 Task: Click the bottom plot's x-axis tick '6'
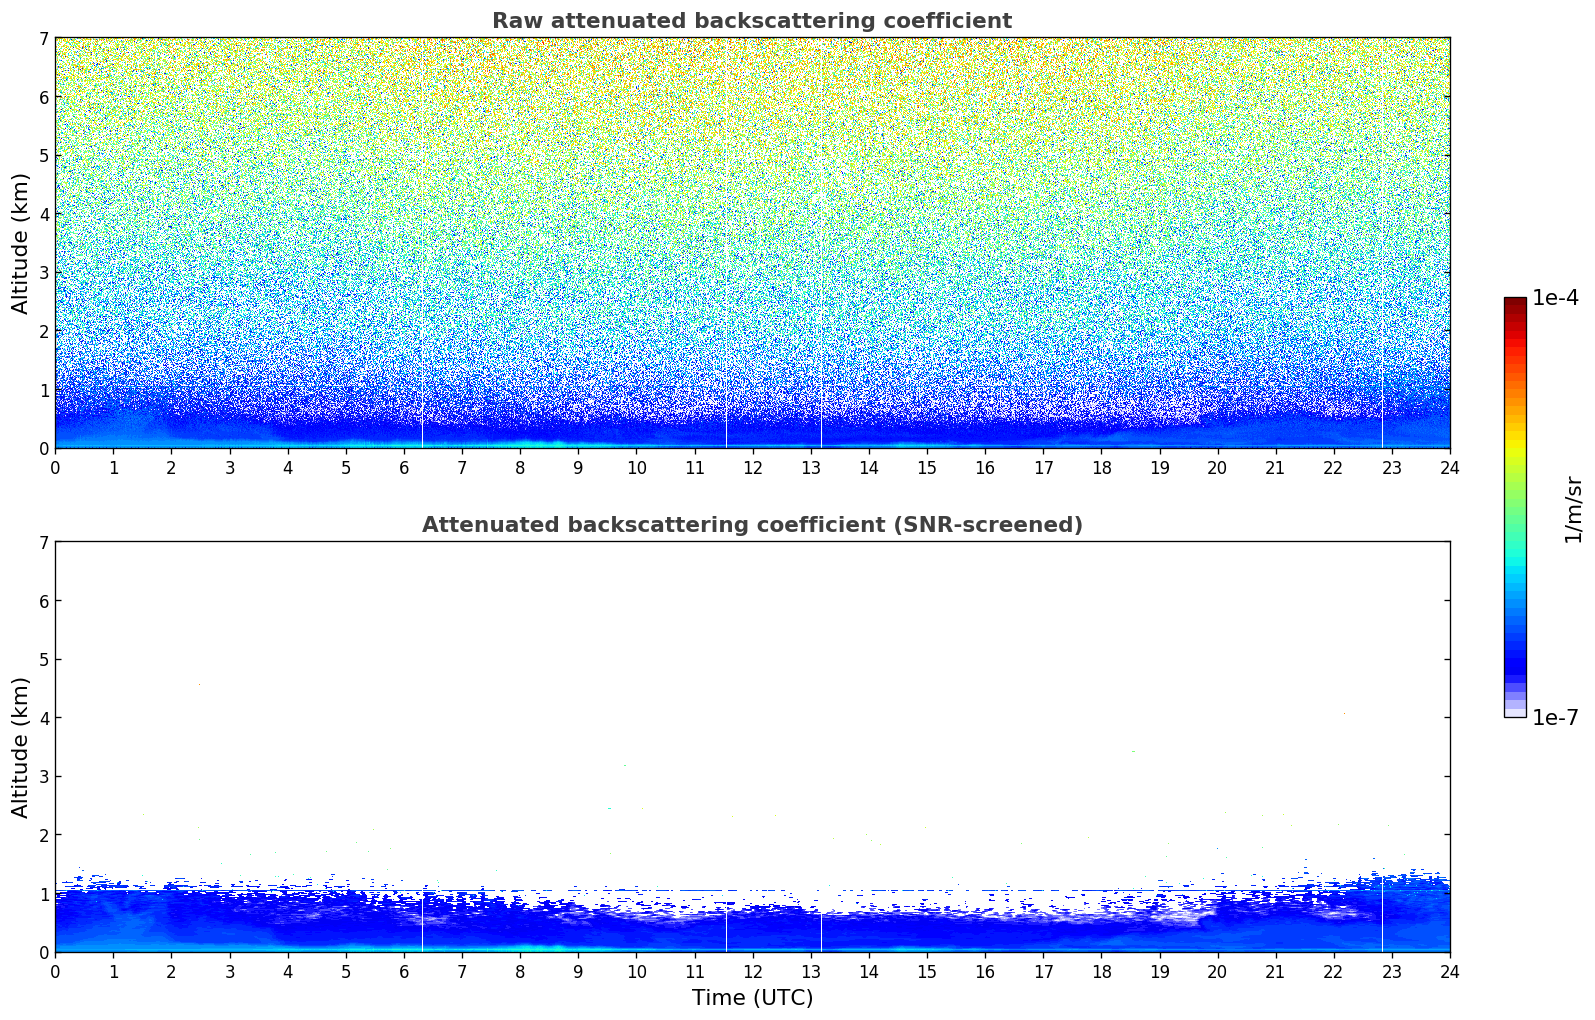(x=404, y=971)
